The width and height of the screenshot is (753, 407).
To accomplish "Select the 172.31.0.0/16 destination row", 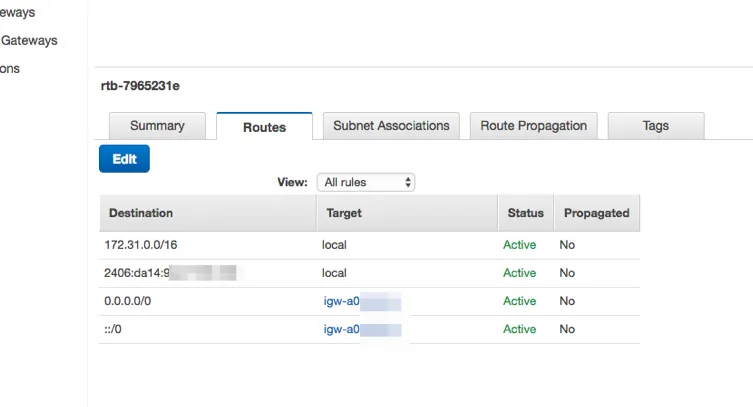I will (x=145, y=245).
